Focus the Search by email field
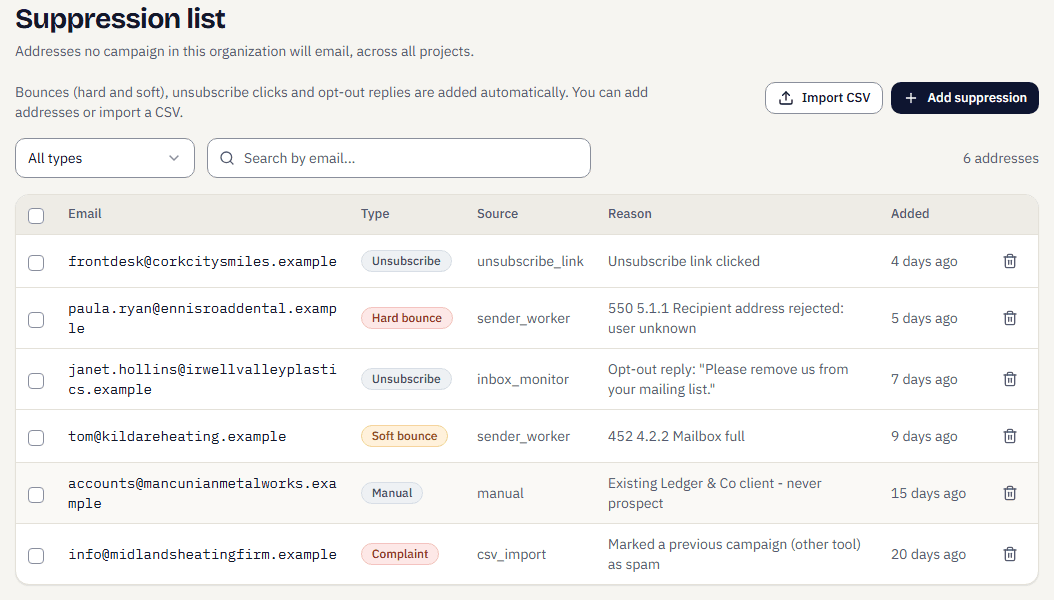The height and width of the screenshot is (600, 1054). (399, 158)
